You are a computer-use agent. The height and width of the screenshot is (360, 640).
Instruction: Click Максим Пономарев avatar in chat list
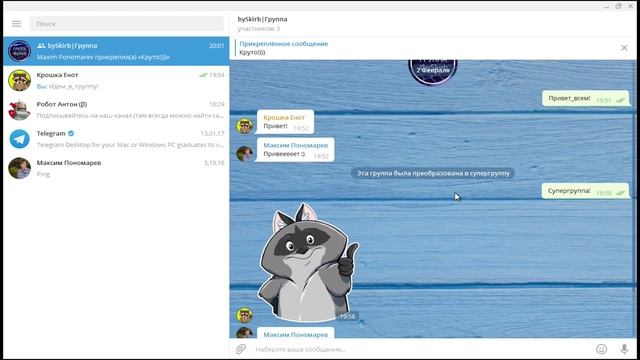click(x=20, y=168)
